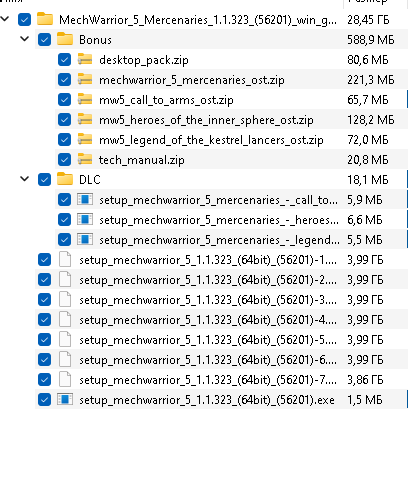Toggle the heroes DLC setup checkbox
Image resolution: width=408 pixels, height=485 pixels.
tap(64, 219)
